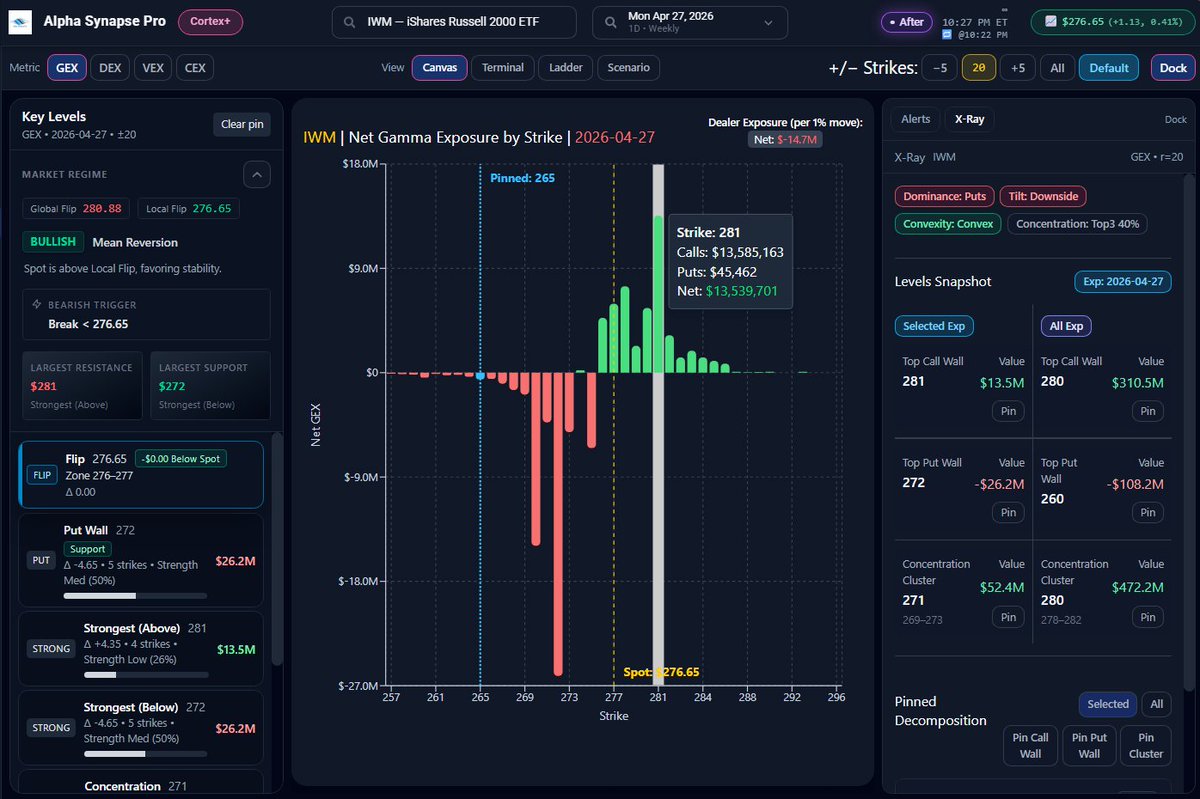Set strikes range to +5

(x=1018, y=68)
